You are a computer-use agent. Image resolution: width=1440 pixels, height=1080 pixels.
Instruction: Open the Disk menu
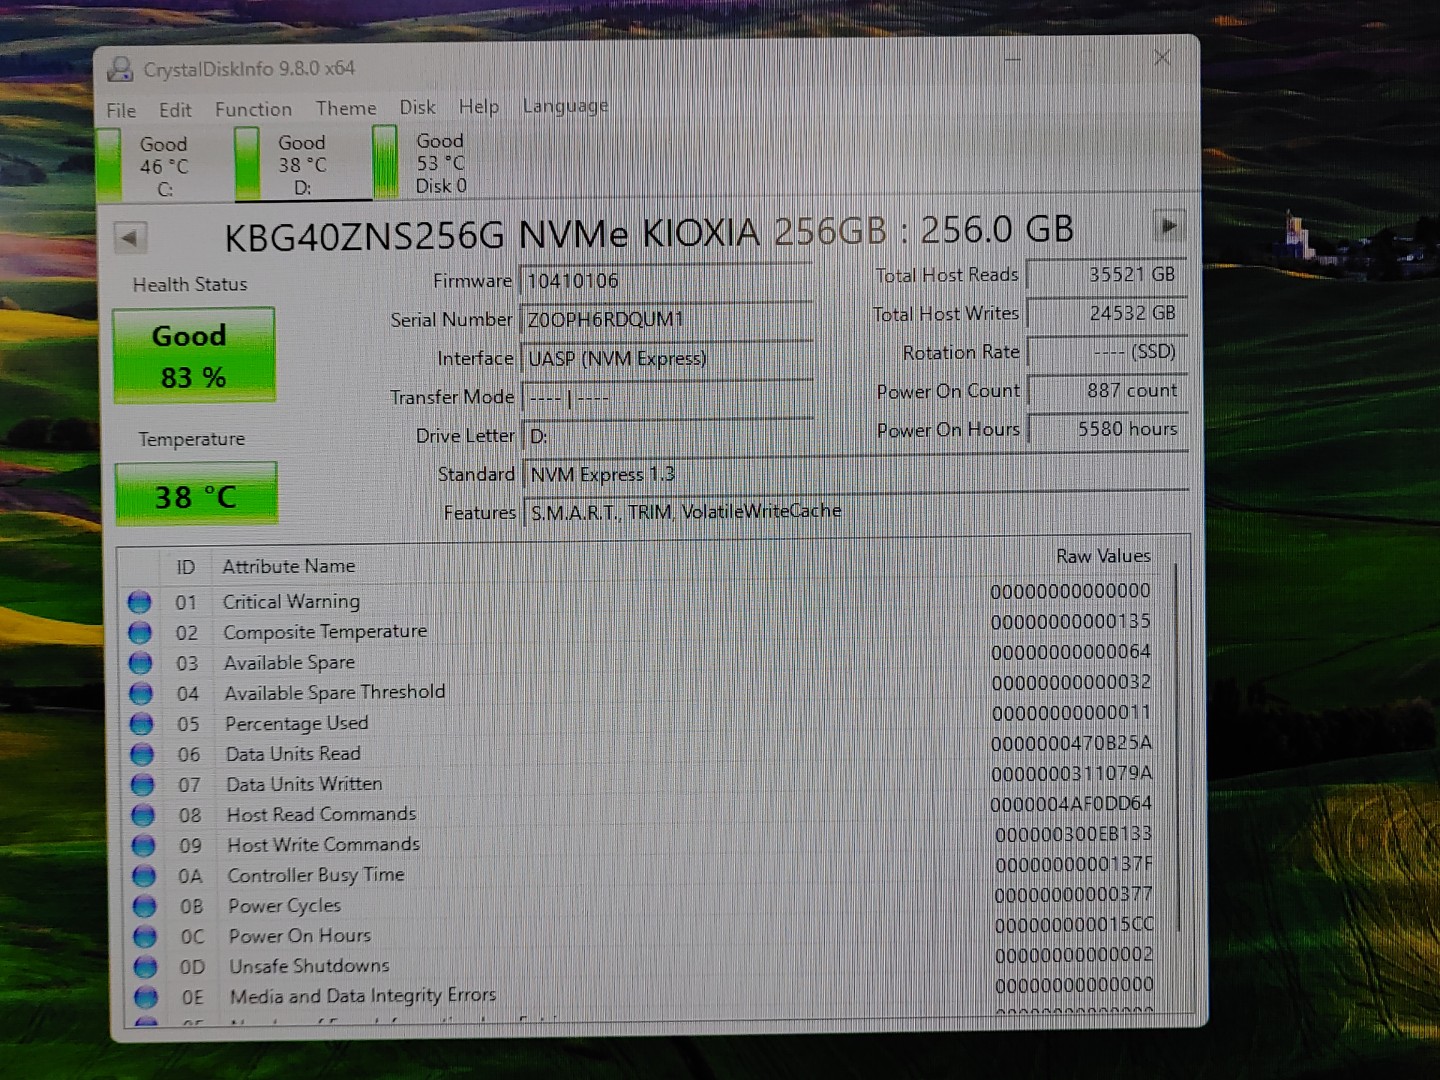click(417, 107)
